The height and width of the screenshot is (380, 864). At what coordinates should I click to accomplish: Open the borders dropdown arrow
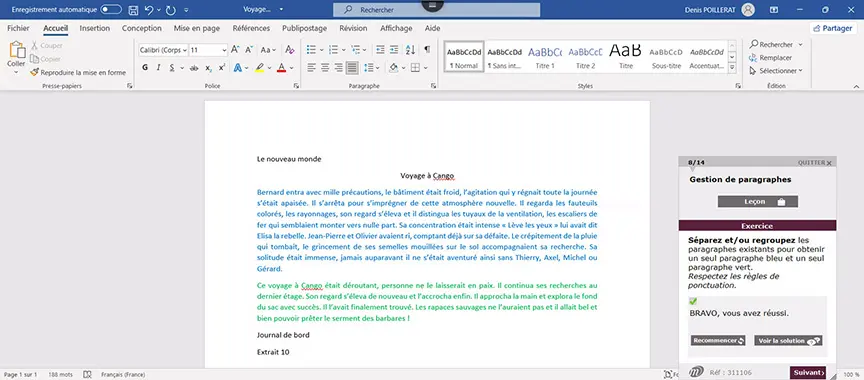(x=425, y=68)
